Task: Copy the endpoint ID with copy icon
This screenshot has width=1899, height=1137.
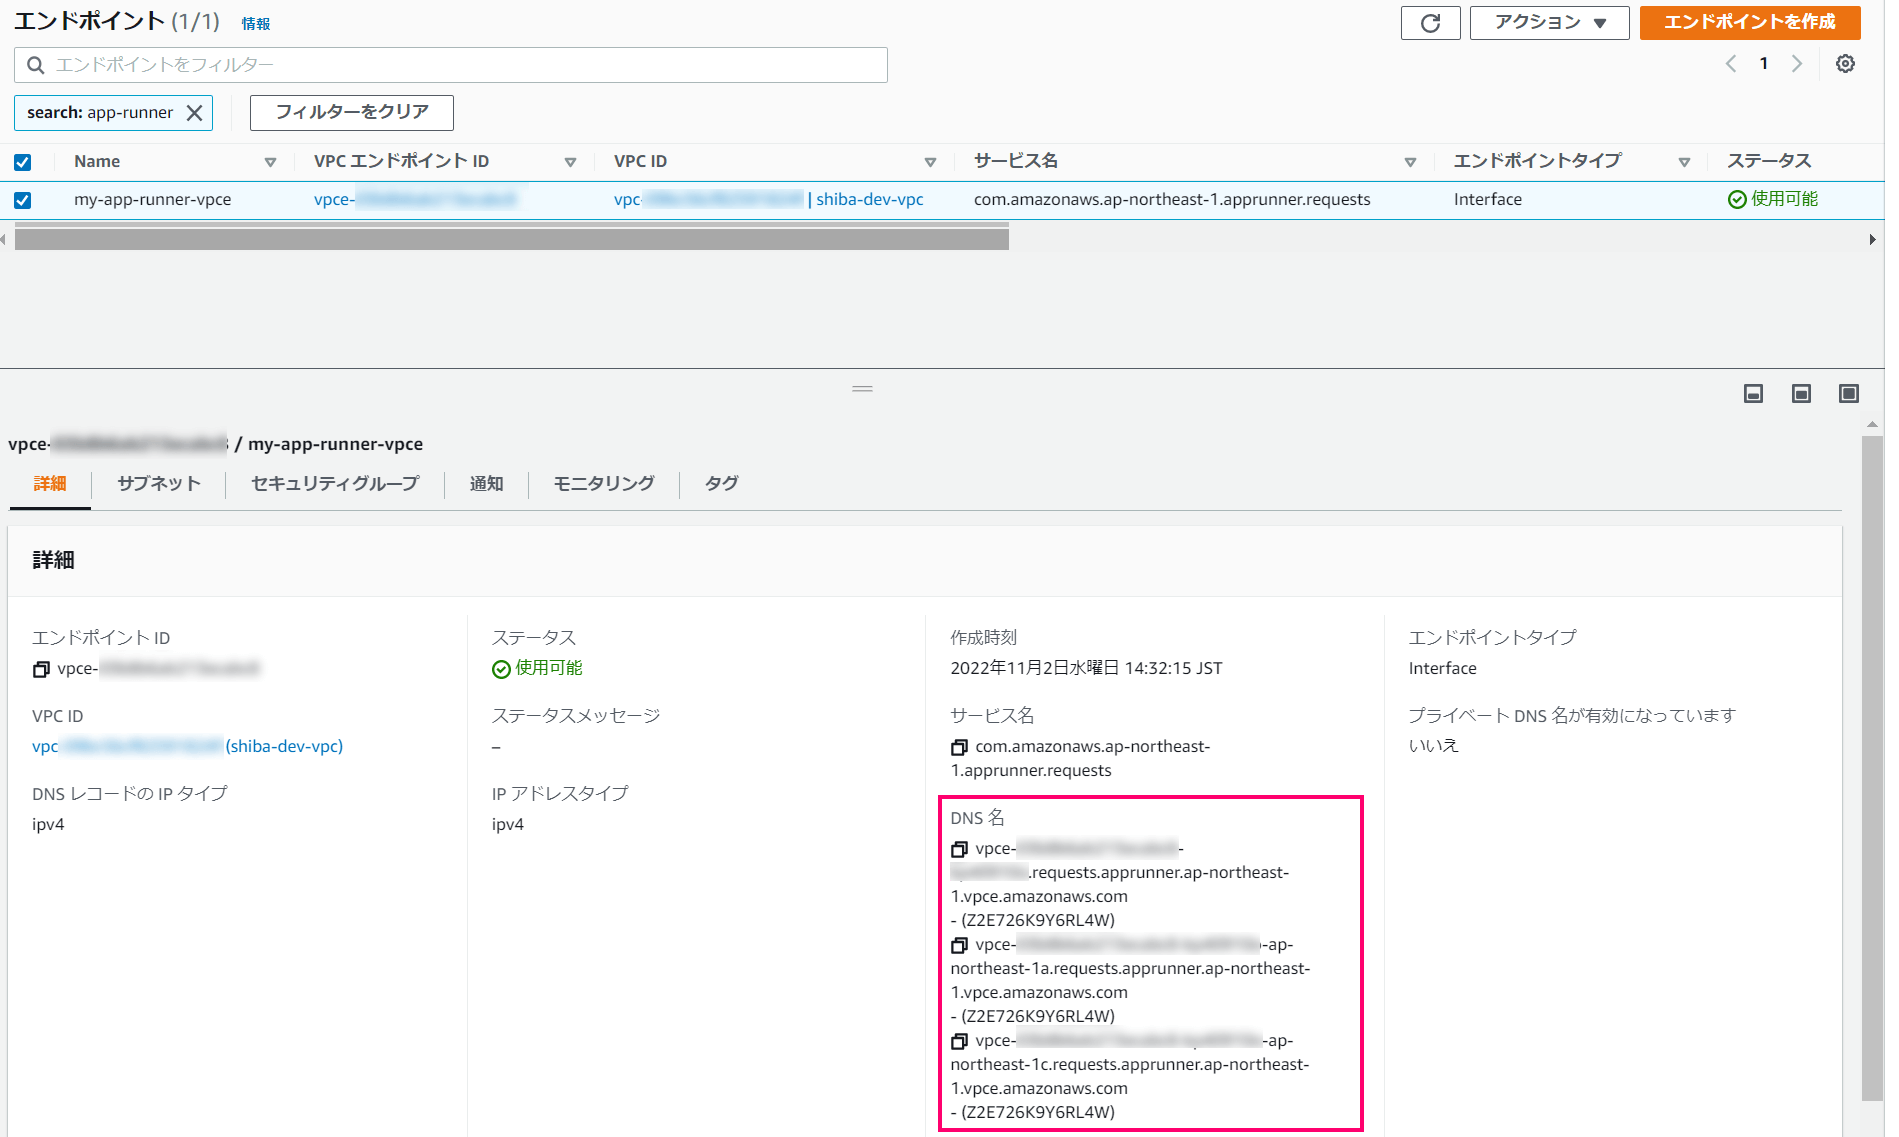Action: click(41, 669)
